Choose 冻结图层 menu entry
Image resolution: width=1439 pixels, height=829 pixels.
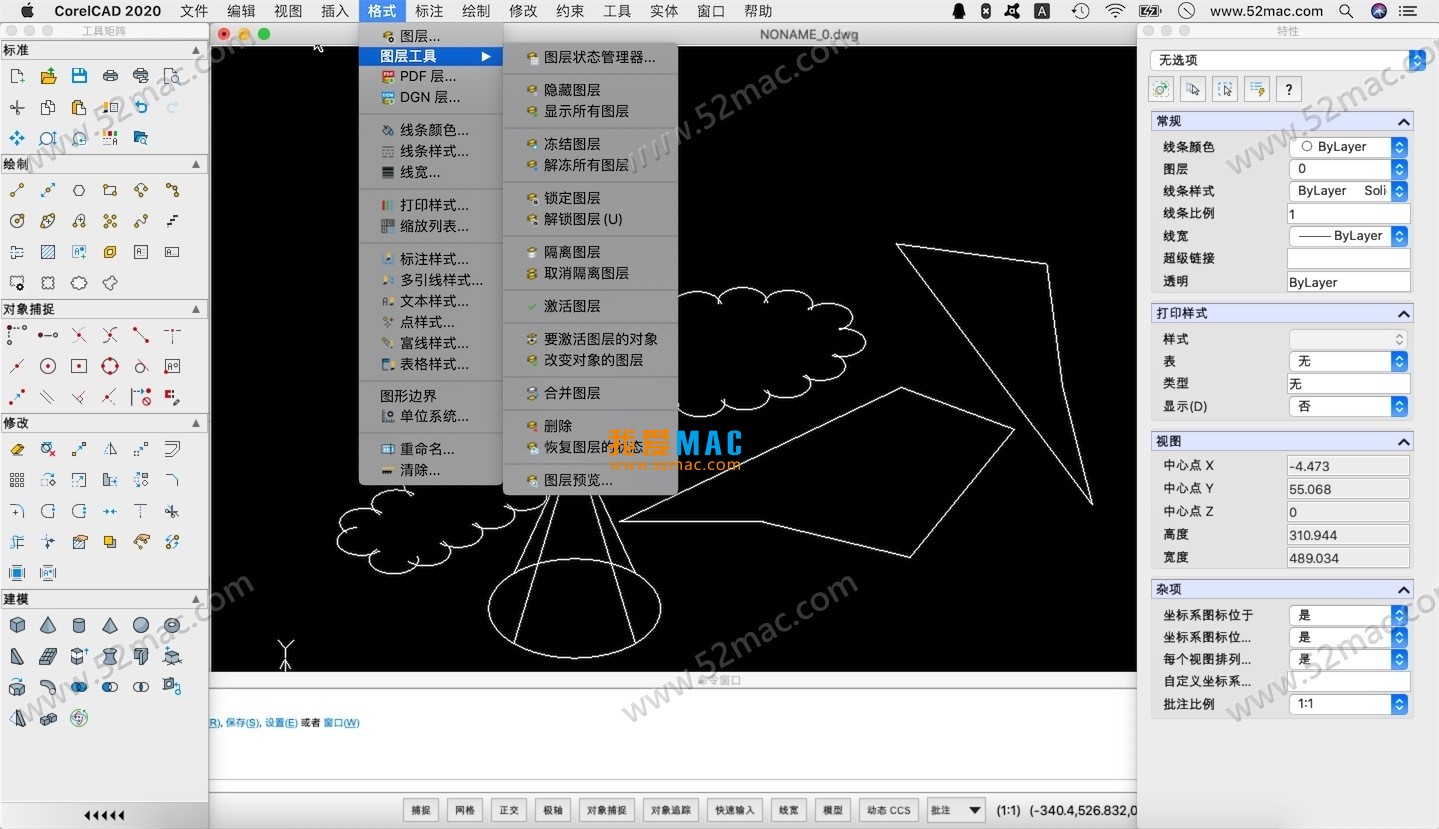coord(591,144)
